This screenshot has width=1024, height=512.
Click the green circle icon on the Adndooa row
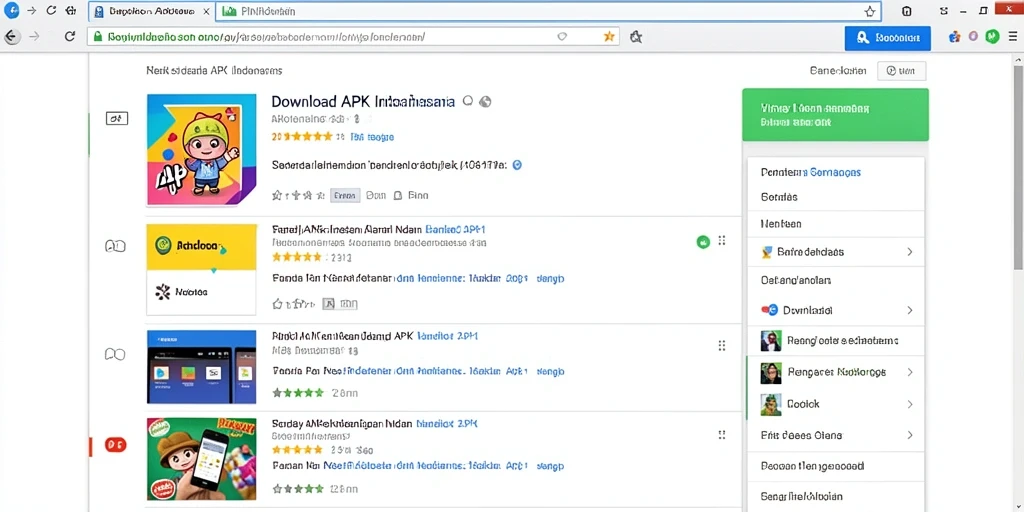pos(703,242)
